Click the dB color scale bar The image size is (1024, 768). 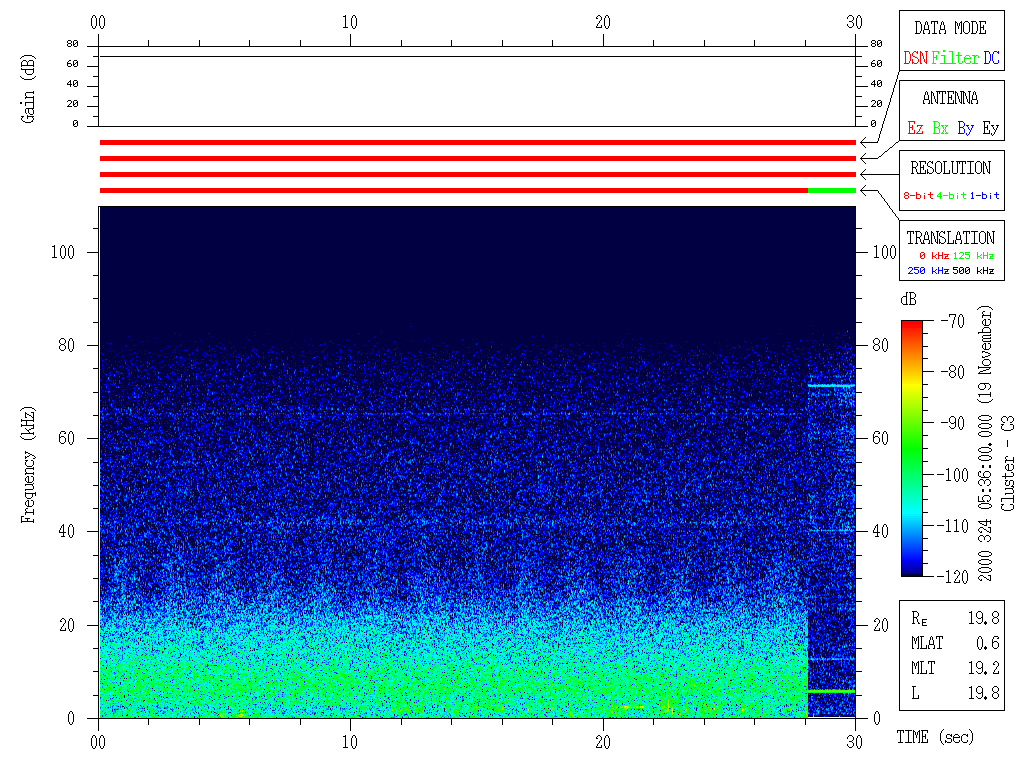[x=912, y=448]
